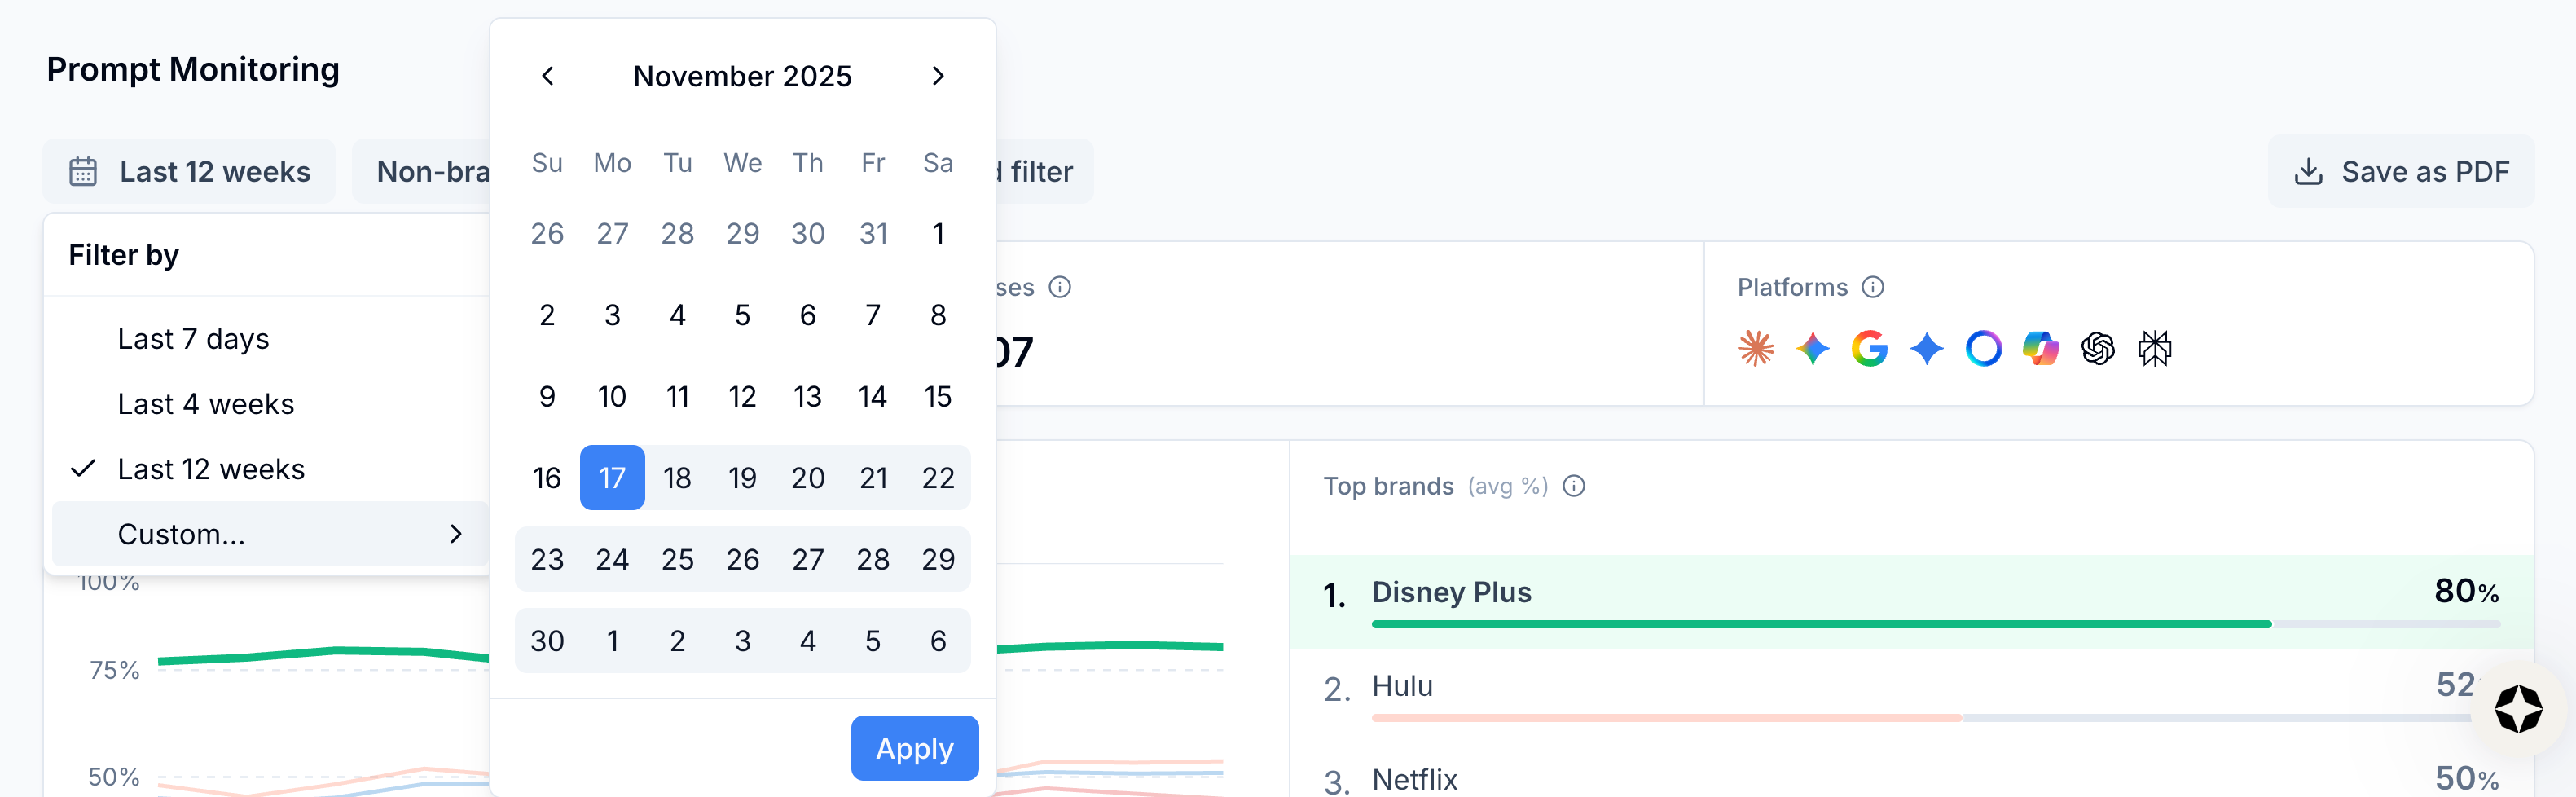Click the blue sparkle platform icon
The width and height of the screenshot is (2576, 797).
tap(1926, 348)
